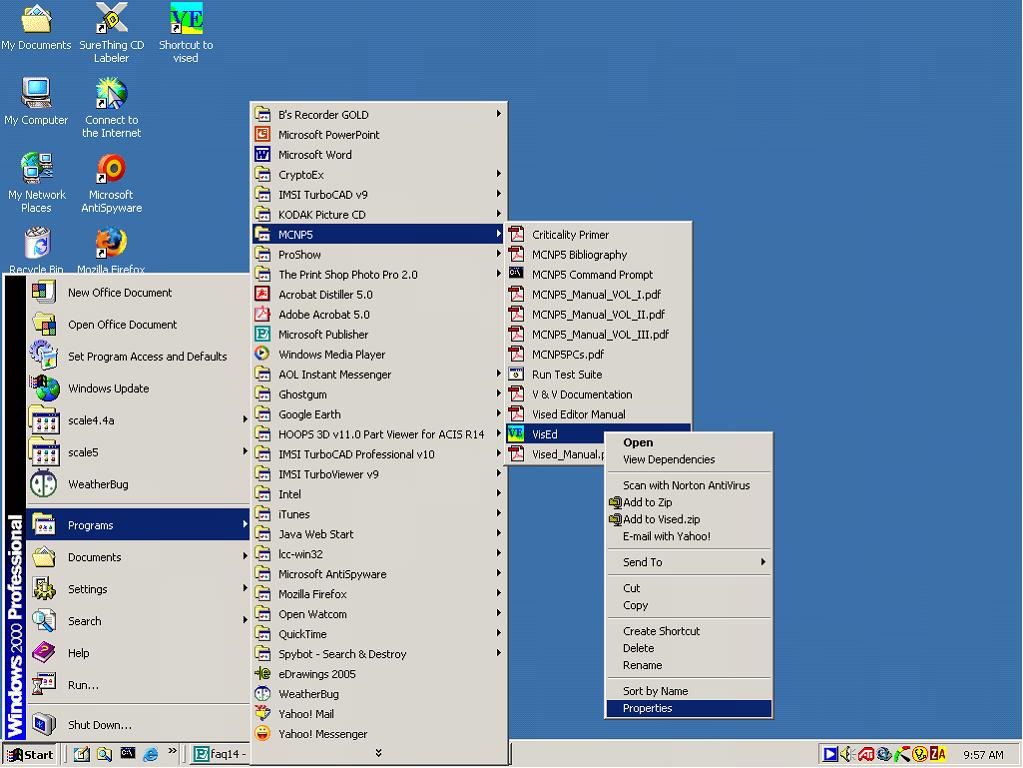The height and width of the screenshot is (768, 1023).
Task: Expand the Send To submenu arrow
Action: pyautogui.click(x=763, y=562)
